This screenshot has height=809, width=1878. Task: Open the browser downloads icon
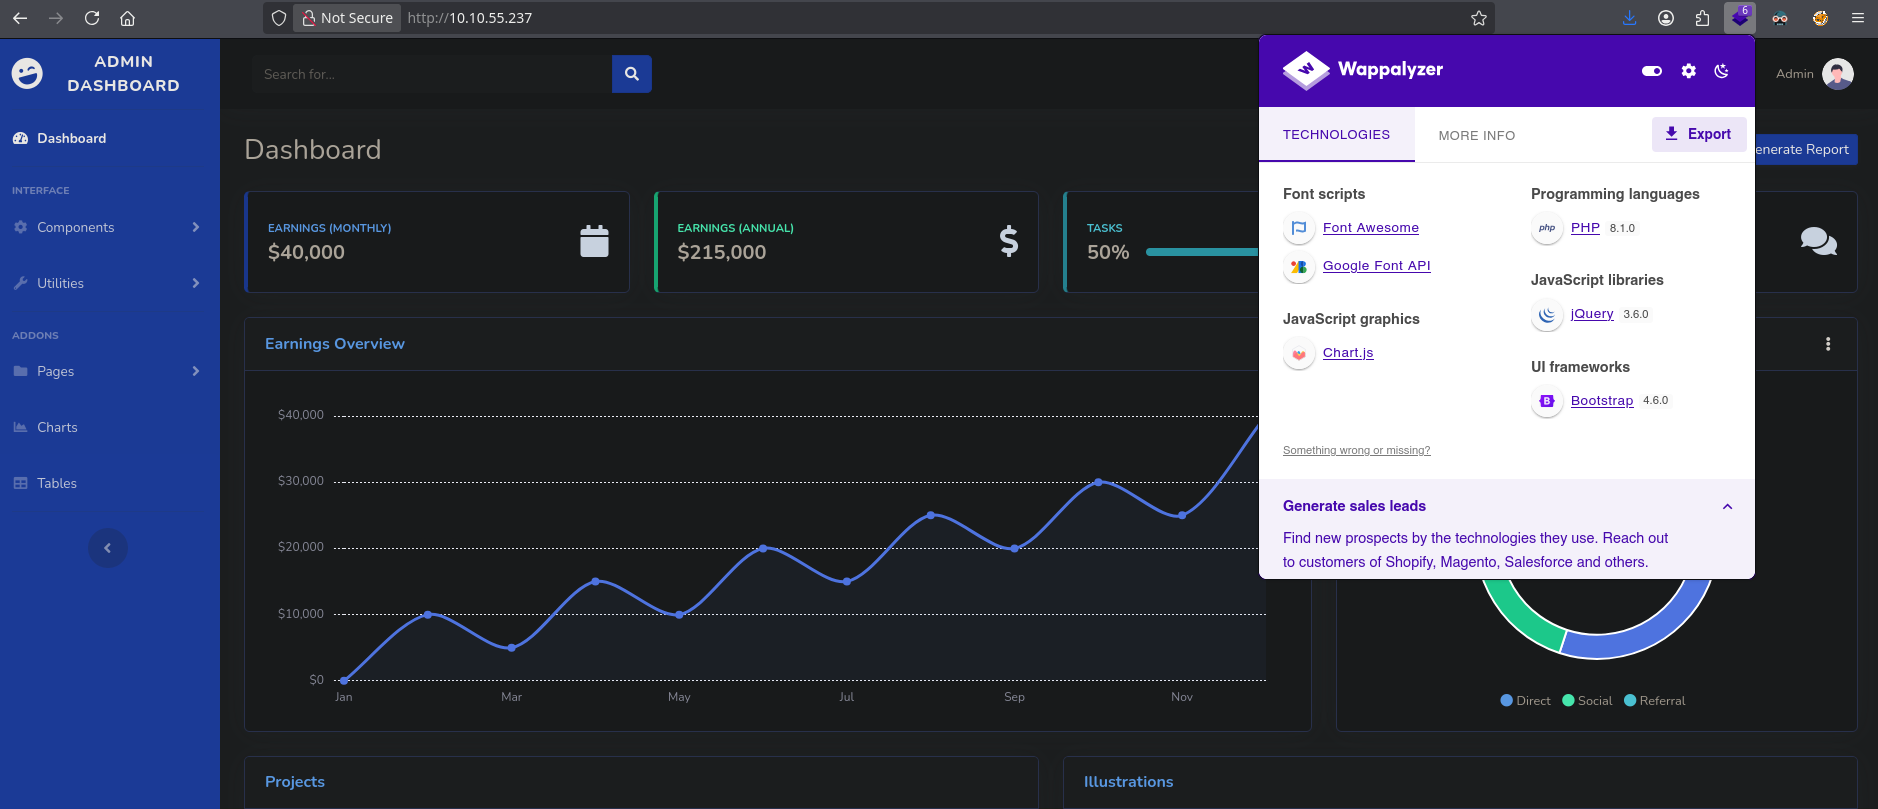point(1629,18)
